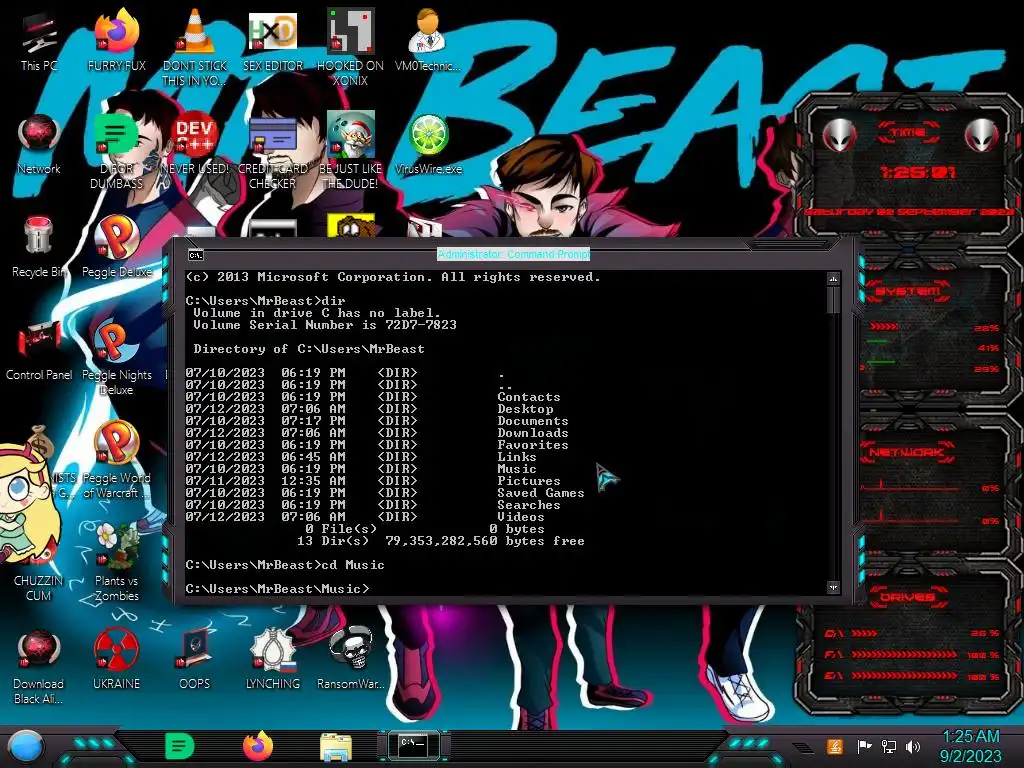Click the Command Prompt window title icon
This screenshot has height=768, width=1024.
pyautogui.click(x=195, y=255)
